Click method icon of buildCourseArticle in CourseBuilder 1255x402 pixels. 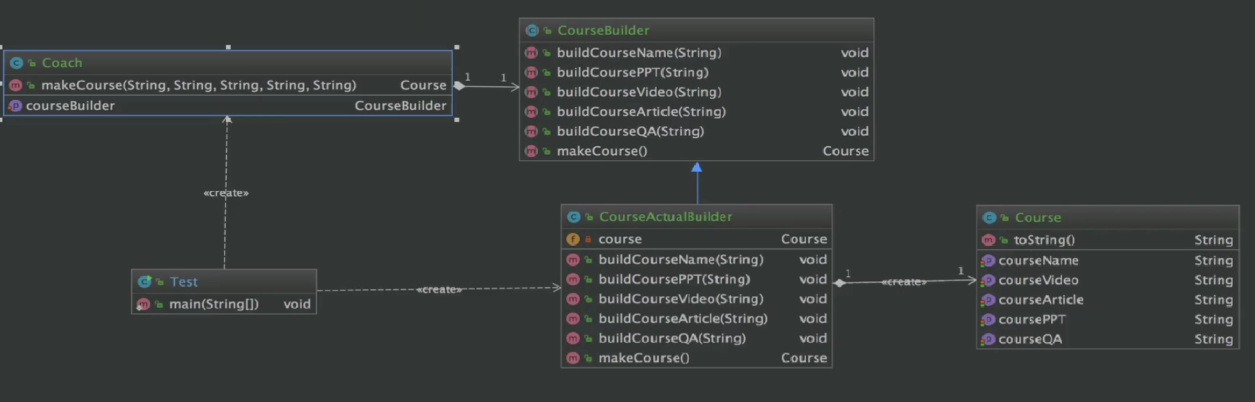click(532, 112)
